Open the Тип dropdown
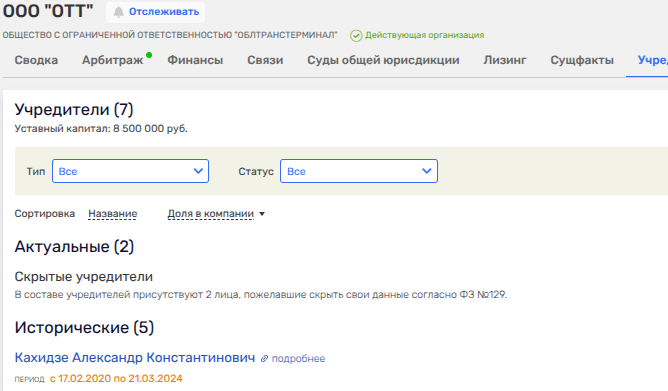 pos(130,171)
